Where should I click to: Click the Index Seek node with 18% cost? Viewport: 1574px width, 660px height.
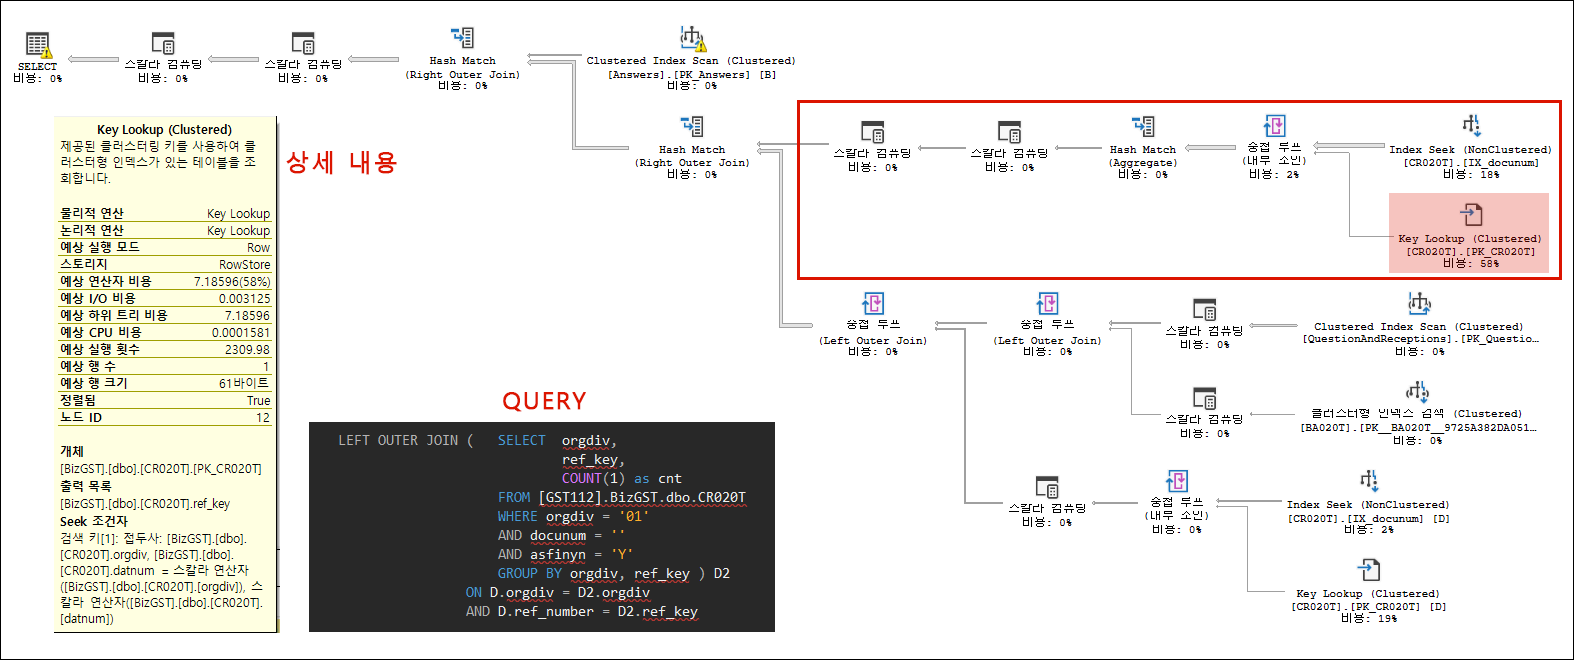1470,127
